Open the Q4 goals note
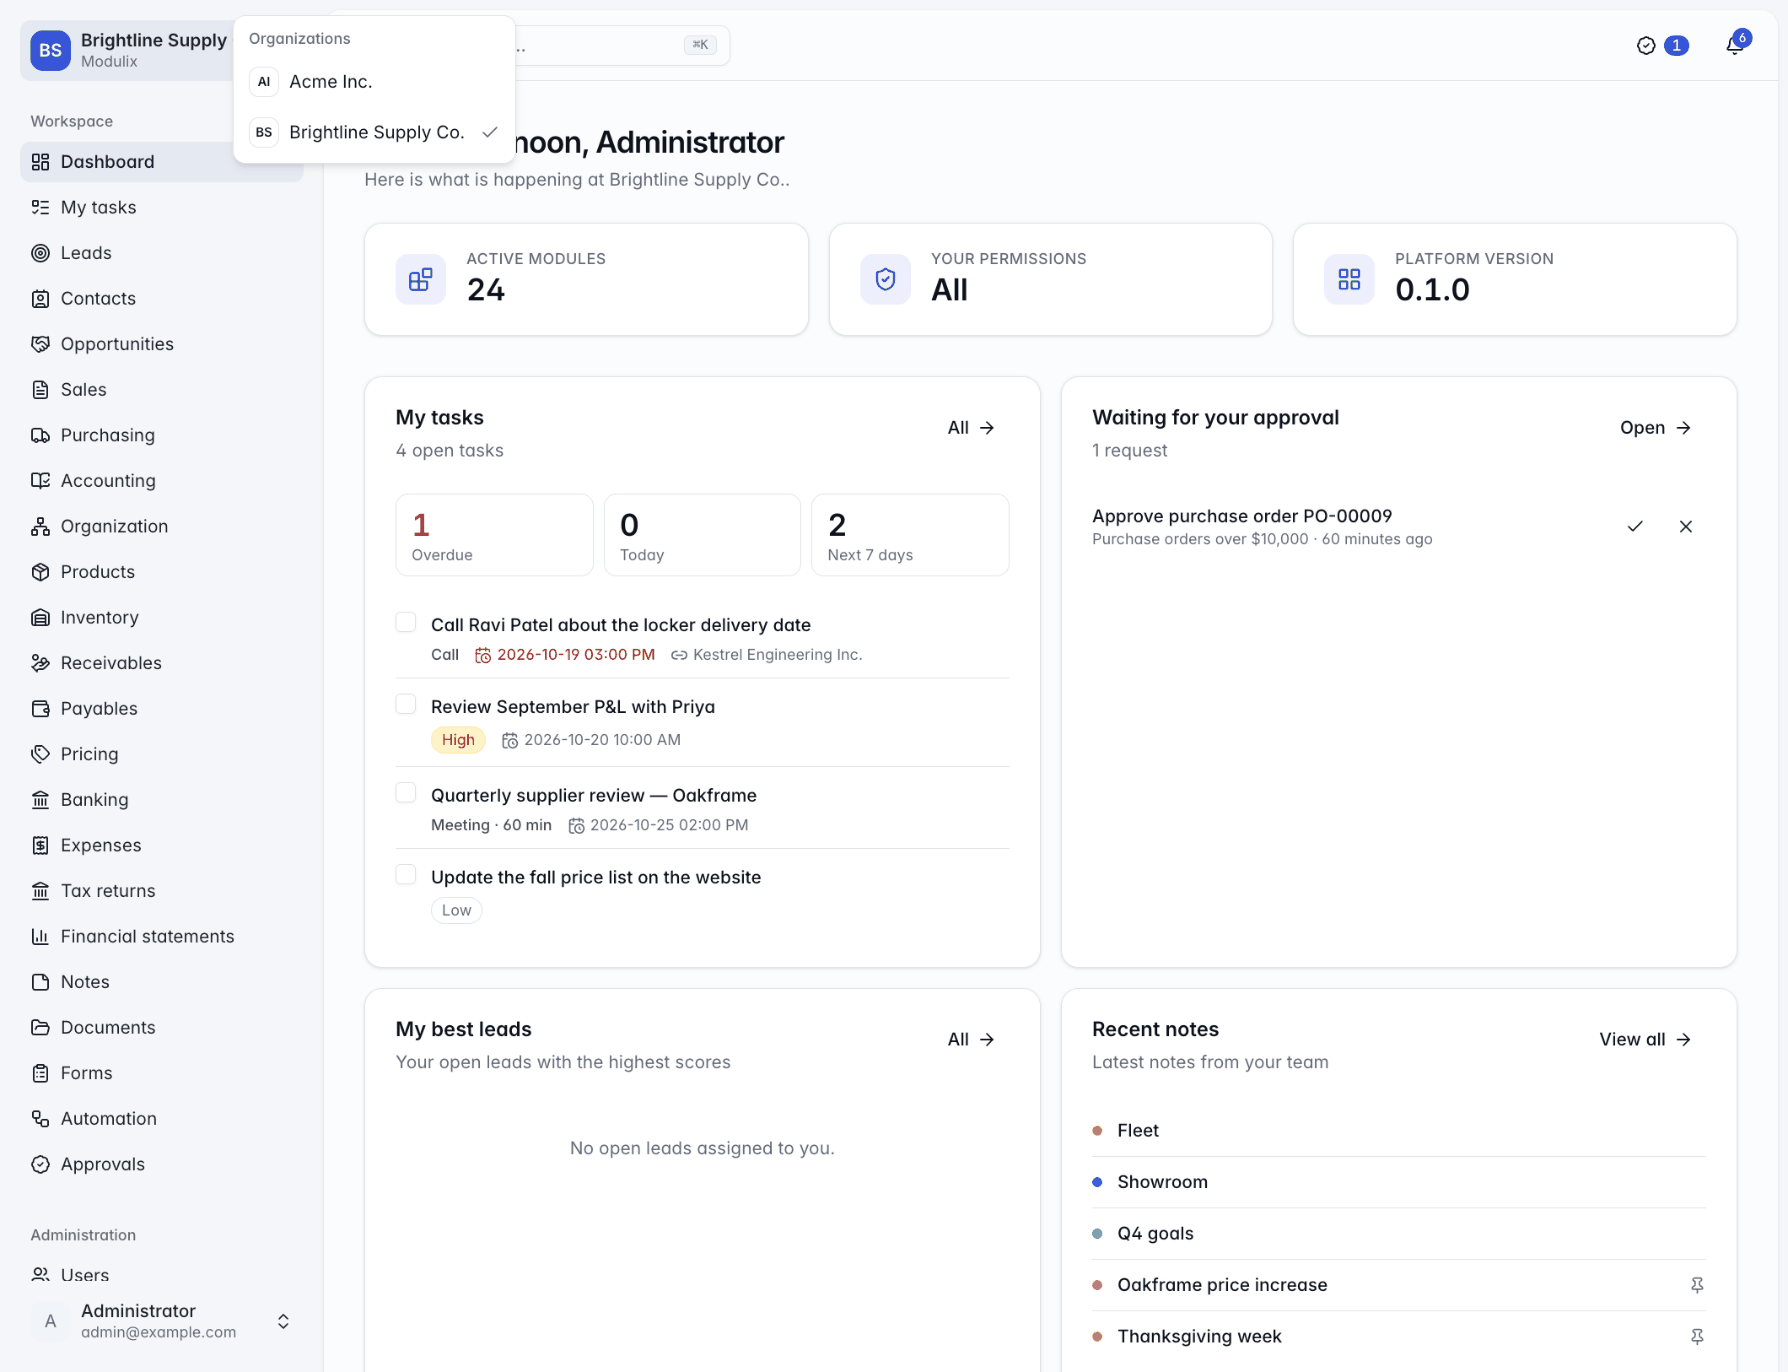Image resolution: width=1788 pixels, height=1372 pixels. (1398, 1234)
